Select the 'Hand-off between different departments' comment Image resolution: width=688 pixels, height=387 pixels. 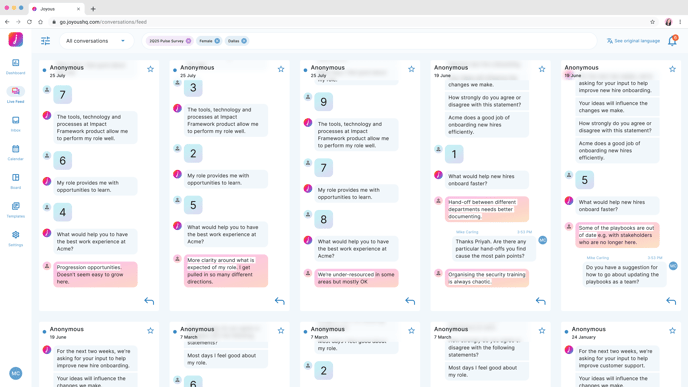pyautogui.click(x=487, y=209)
